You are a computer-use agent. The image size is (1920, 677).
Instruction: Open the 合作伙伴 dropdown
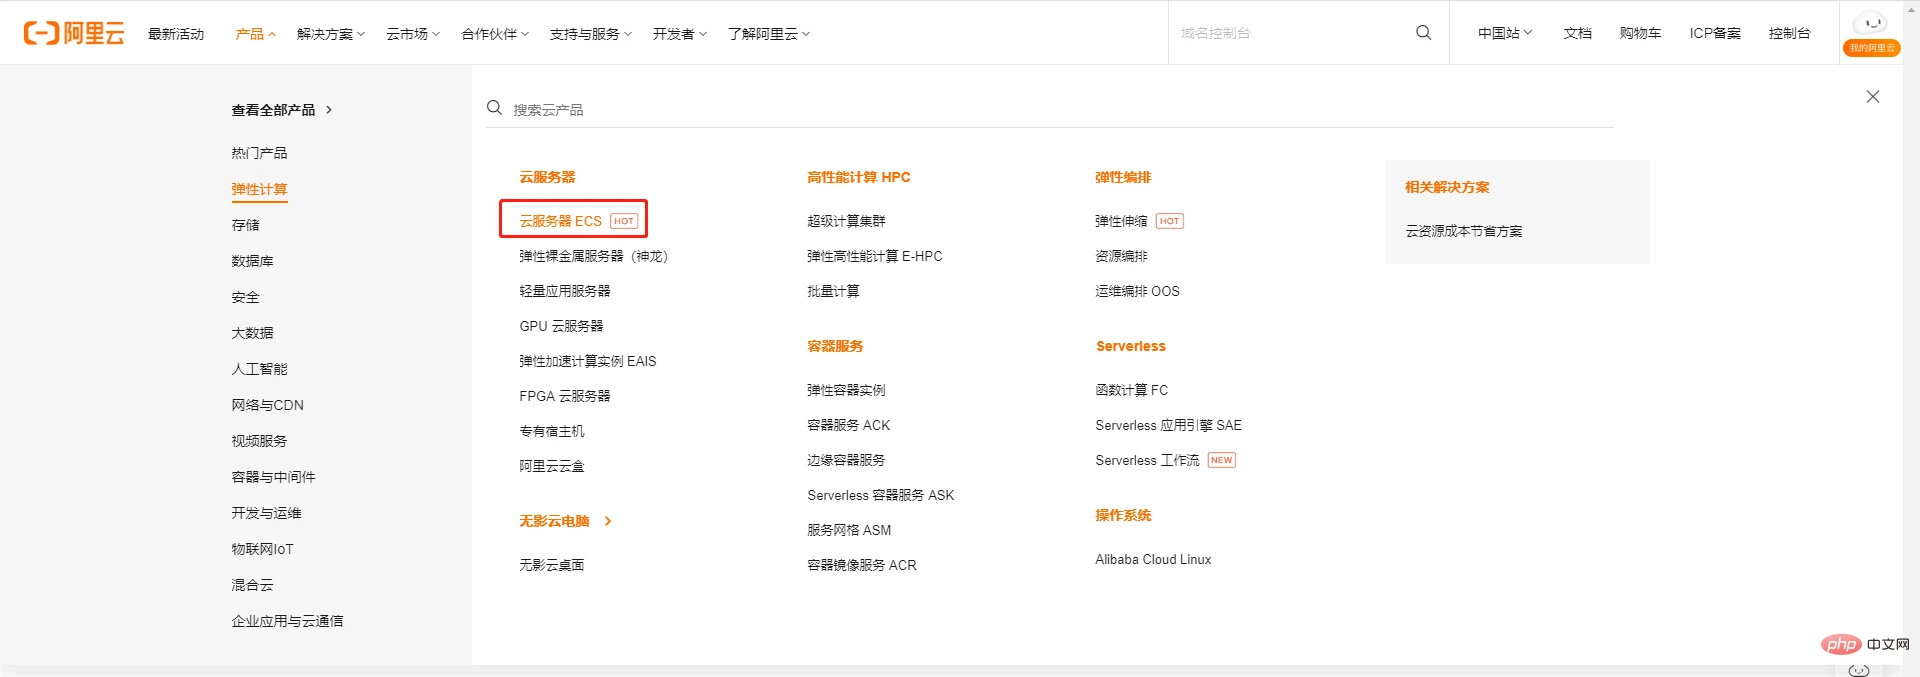(495, 34)
